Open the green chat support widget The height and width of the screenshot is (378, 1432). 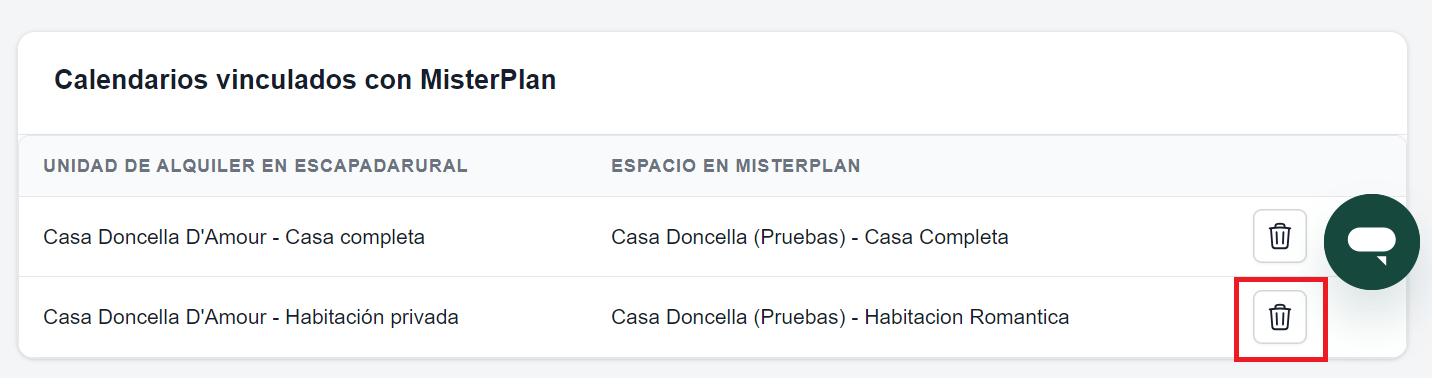(x=1372, y=242)
